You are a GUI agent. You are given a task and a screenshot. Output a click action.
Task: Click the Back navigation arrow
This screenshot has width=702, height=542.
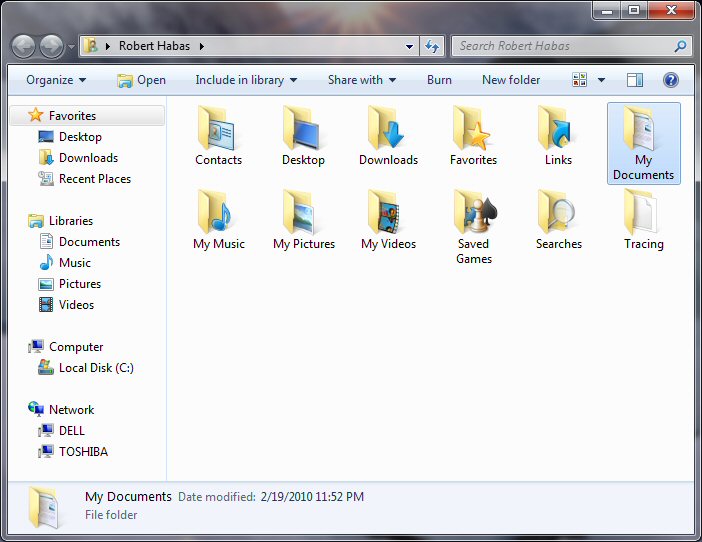coord(24,46)
